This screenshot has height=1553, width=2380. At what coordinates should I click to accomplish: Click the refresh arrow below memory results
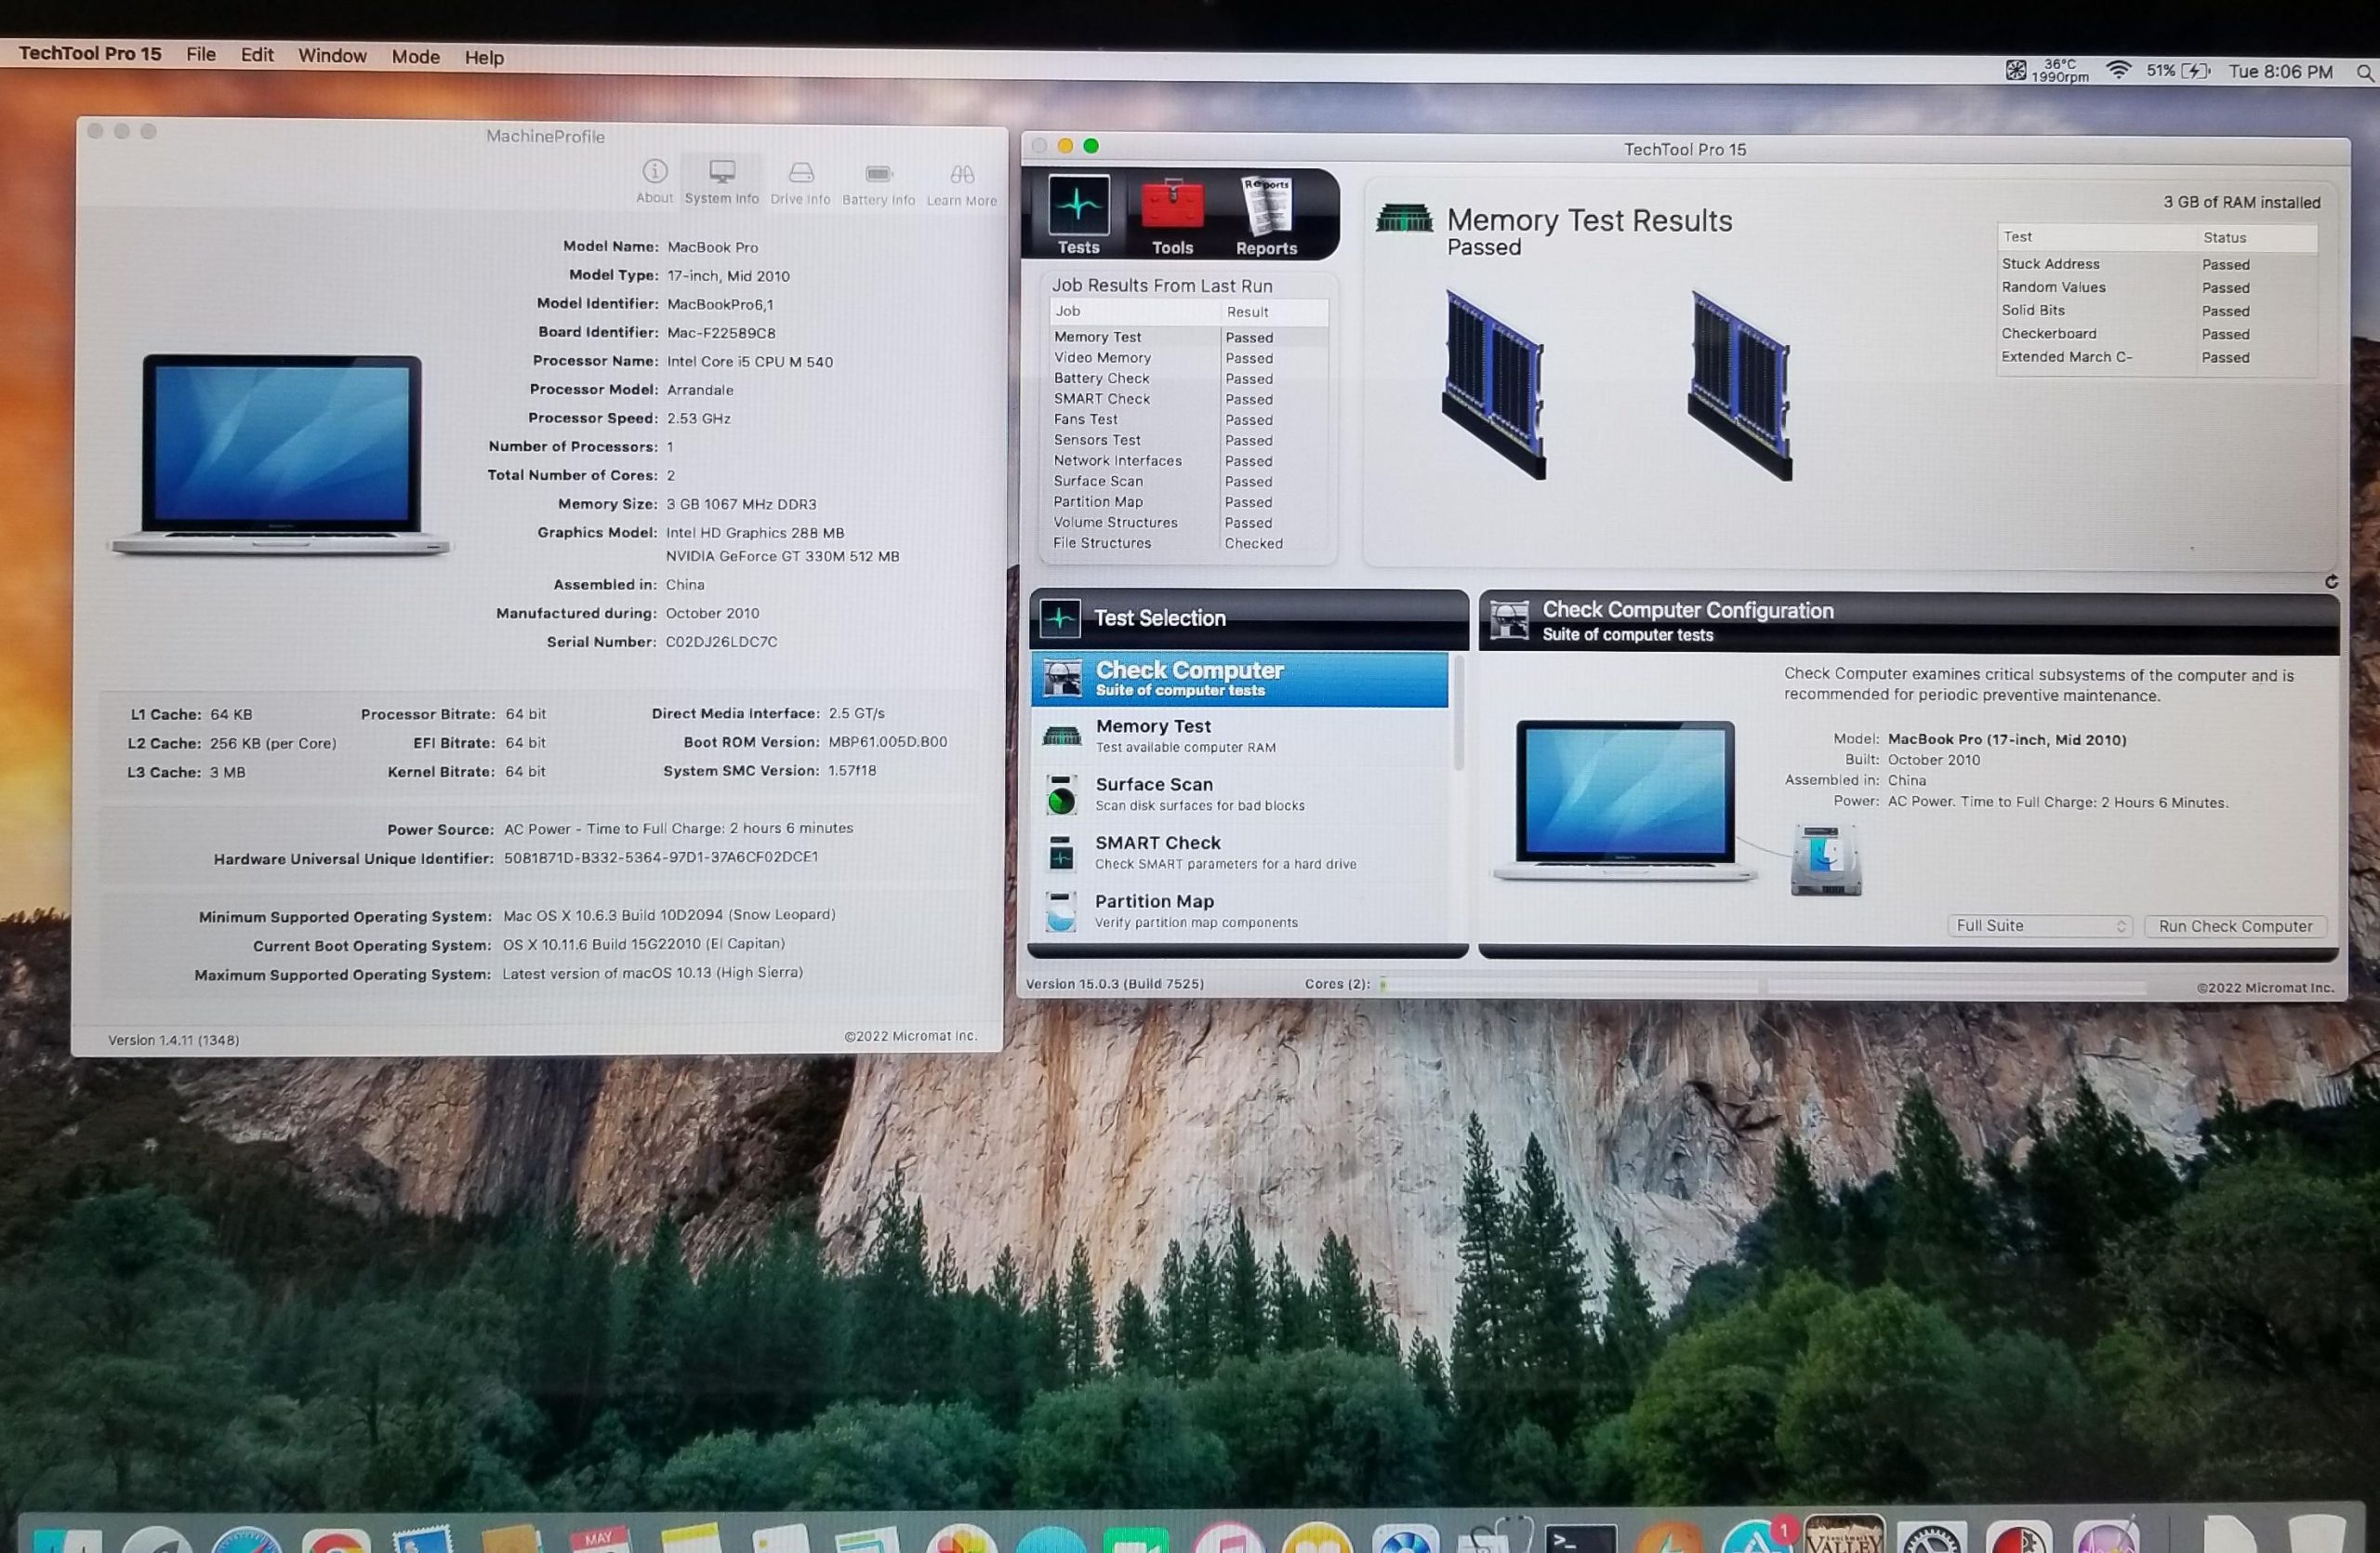tap(2331, 581)
